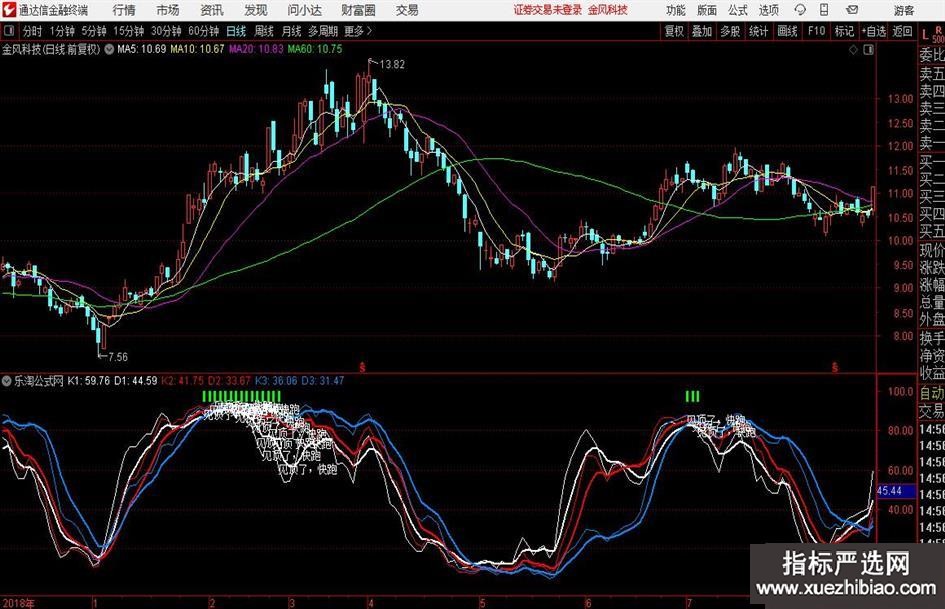The image size is (945, 609).
Task: Click the 13.82 high price label
Action: [x=392, y=65]
